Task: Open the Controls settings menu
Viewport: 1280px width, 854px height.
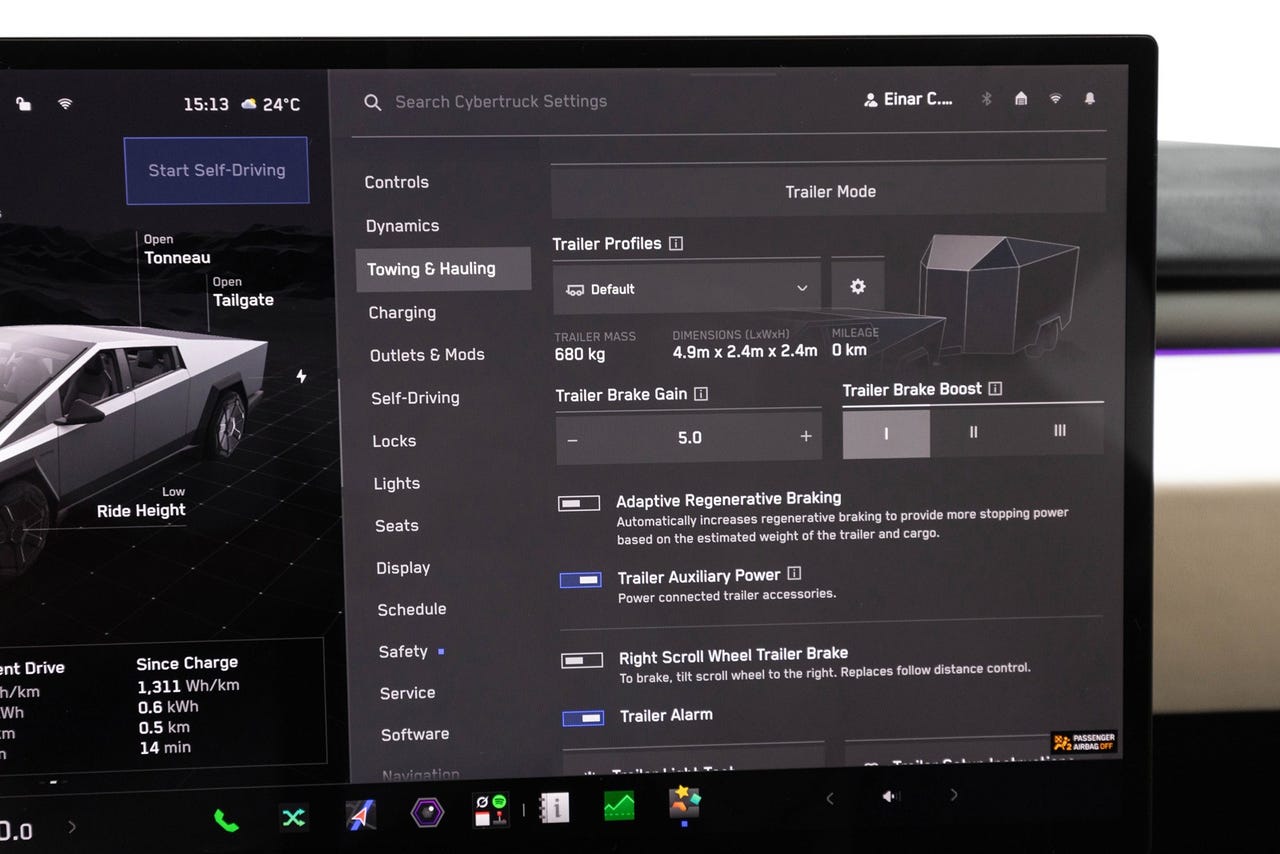Action: 397,182
